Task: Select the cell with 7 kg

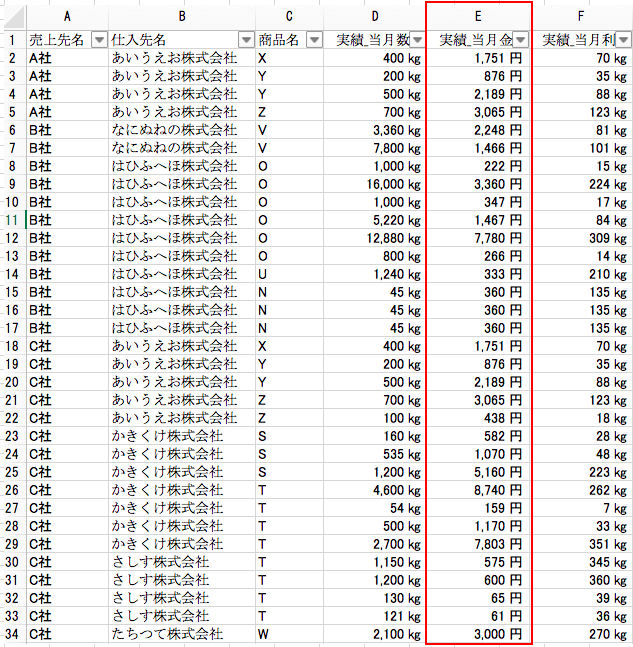Action: click(x=581, y=508)
